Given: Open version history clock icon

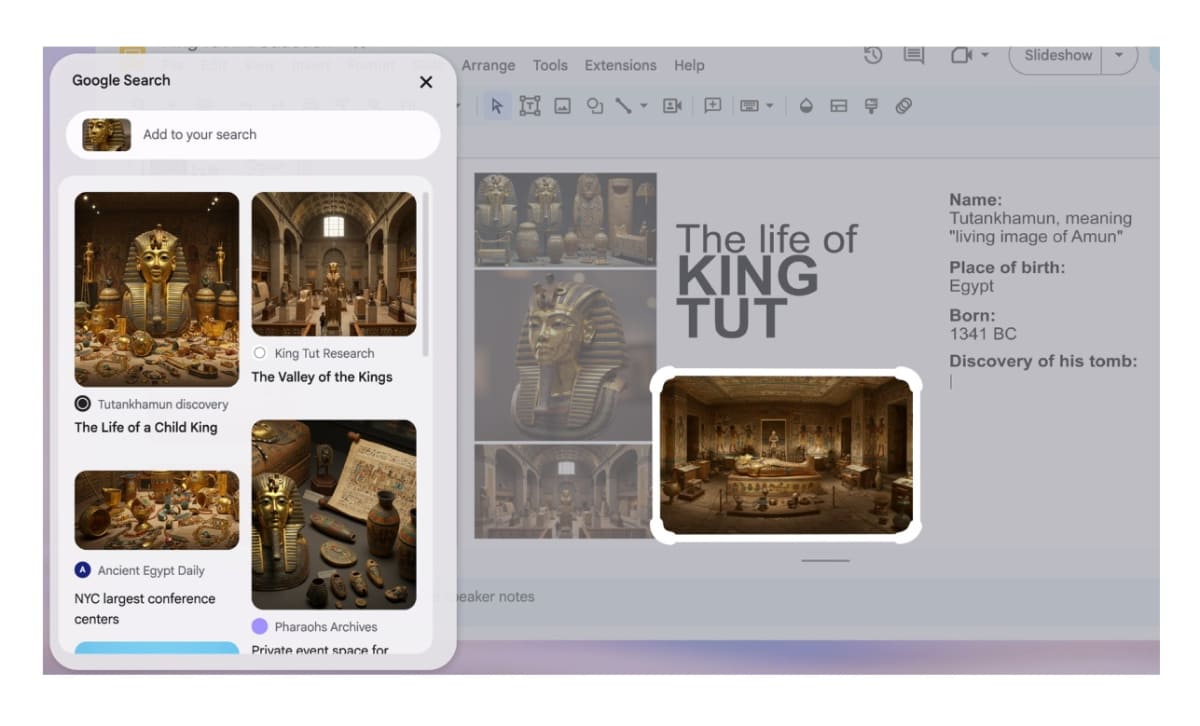Looking at the screenshot, I should [x=873, y=56].
